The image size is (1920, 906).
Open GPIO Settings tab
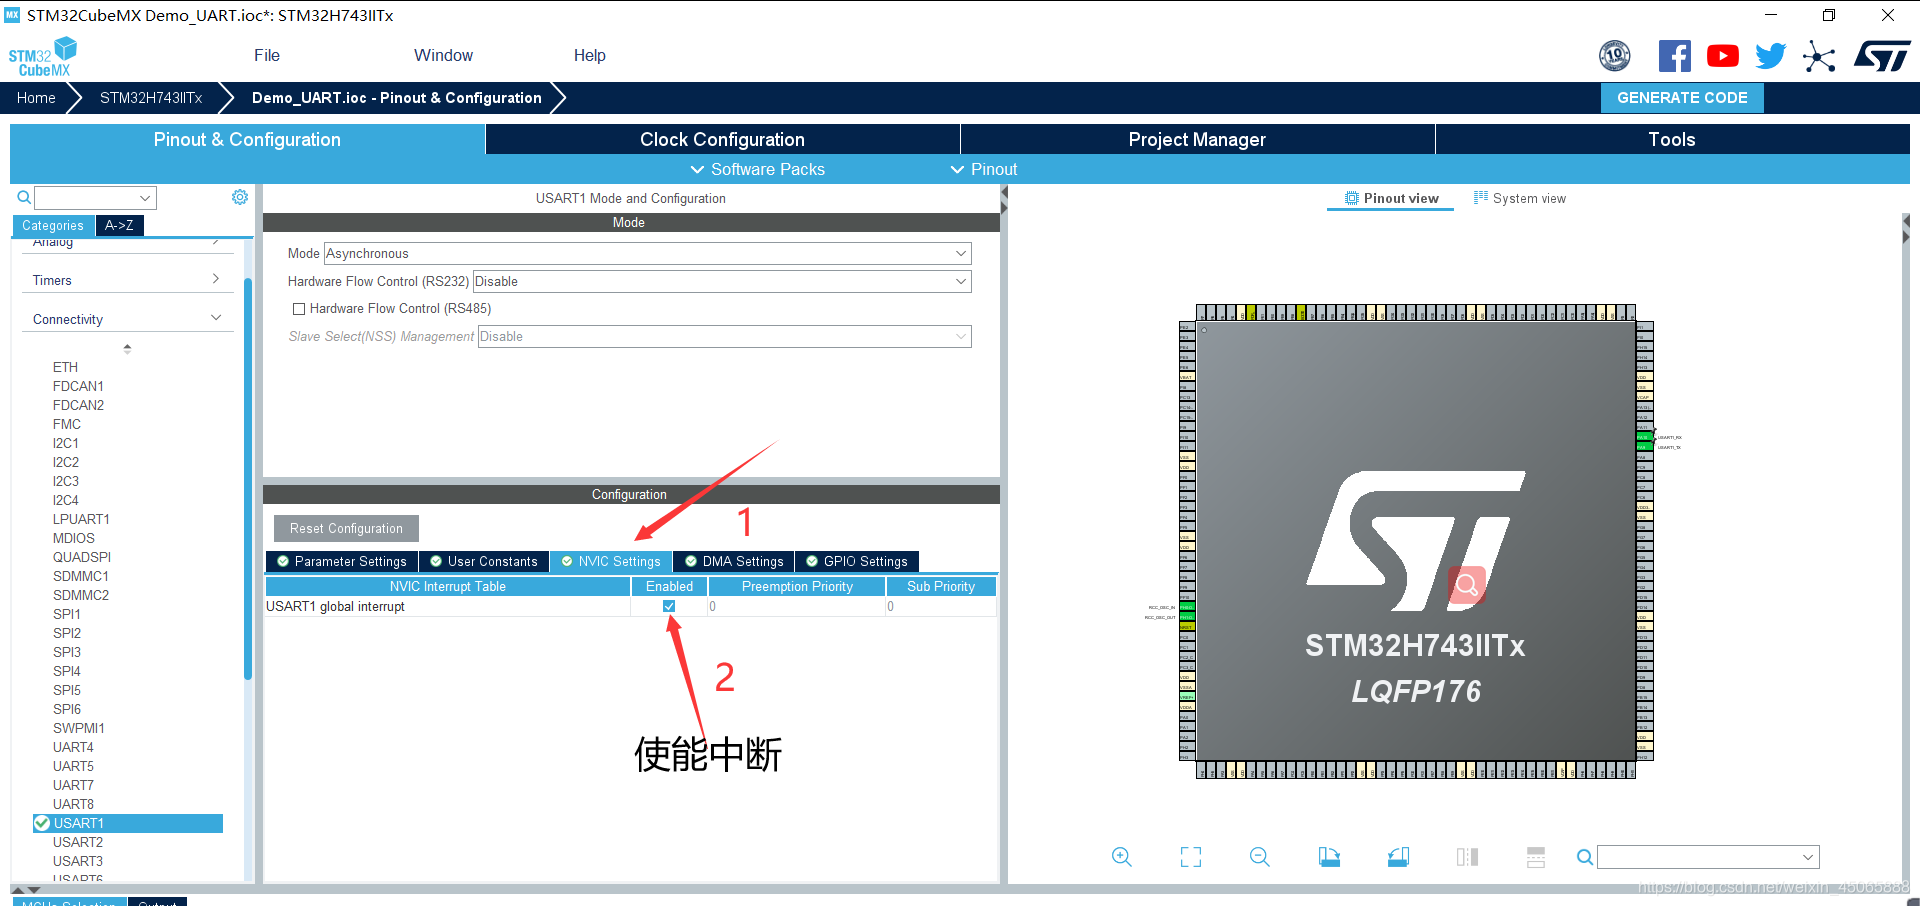(x=857, y=561)
